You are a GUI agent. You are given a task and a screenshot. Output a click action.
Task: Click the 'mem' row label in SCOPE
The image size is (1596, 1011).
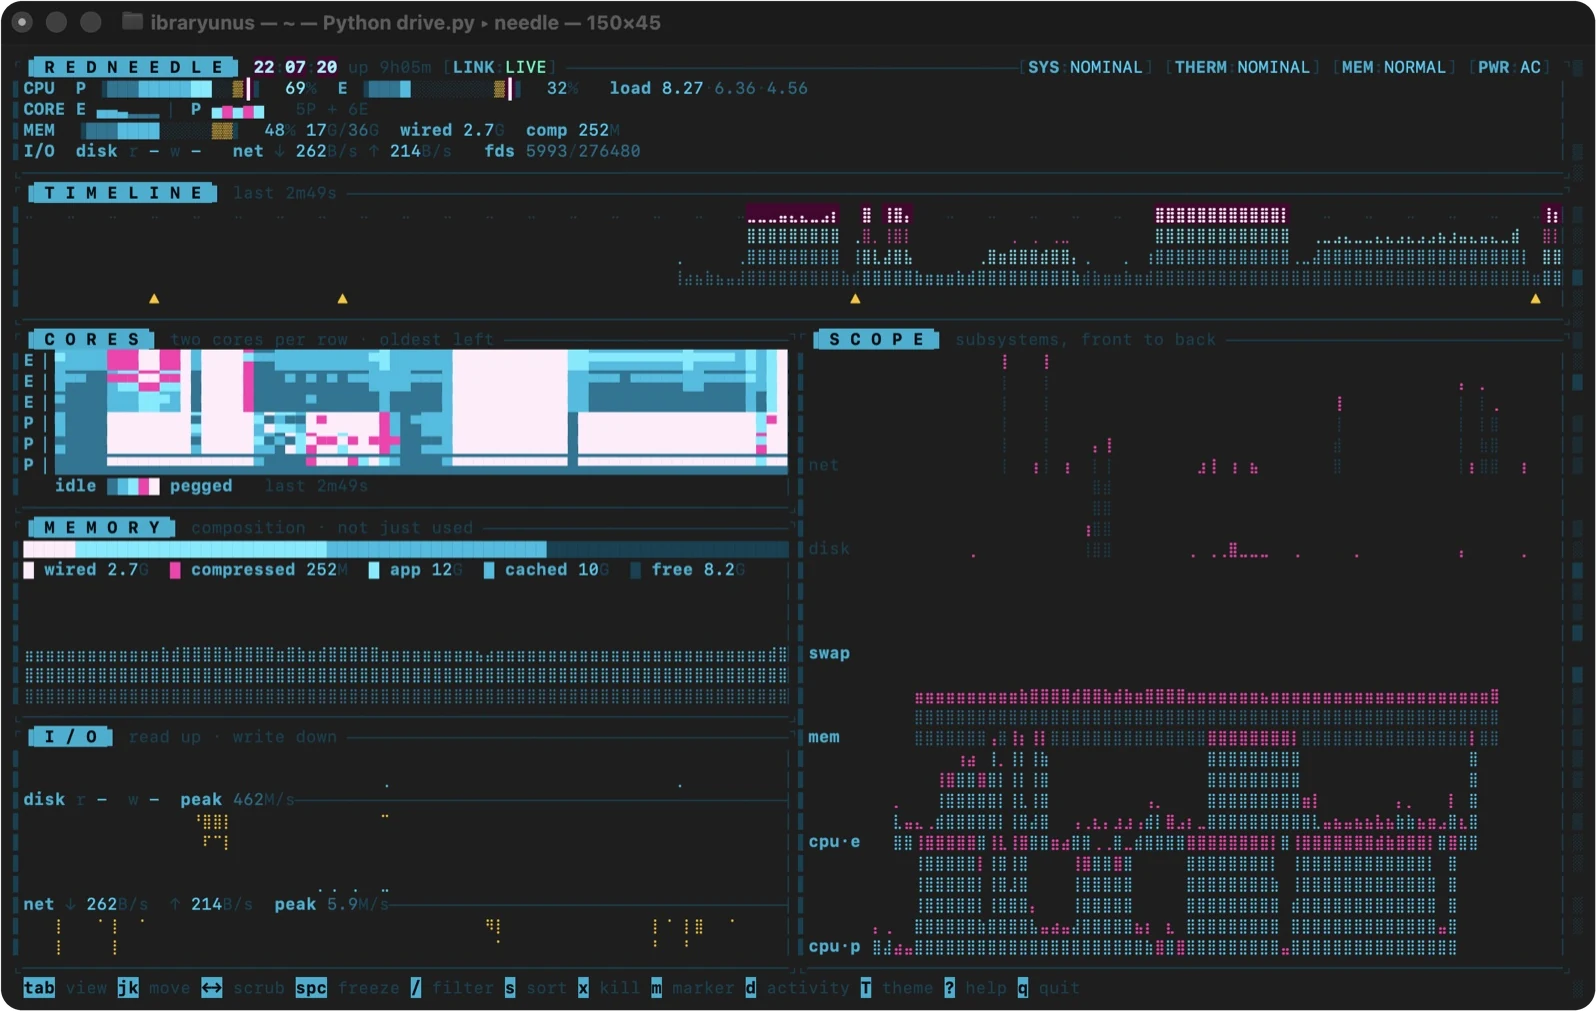824,737
